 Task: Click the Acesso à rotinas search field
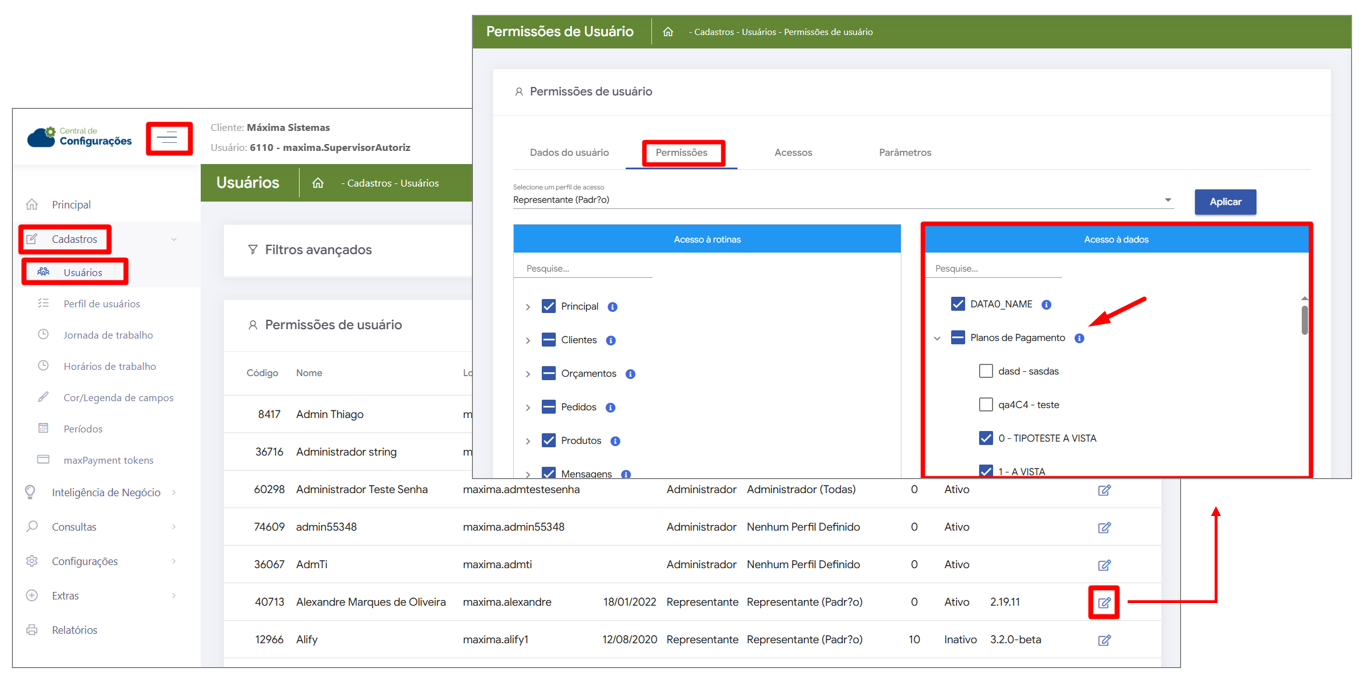pyautogui.click(x=583, y=268)
